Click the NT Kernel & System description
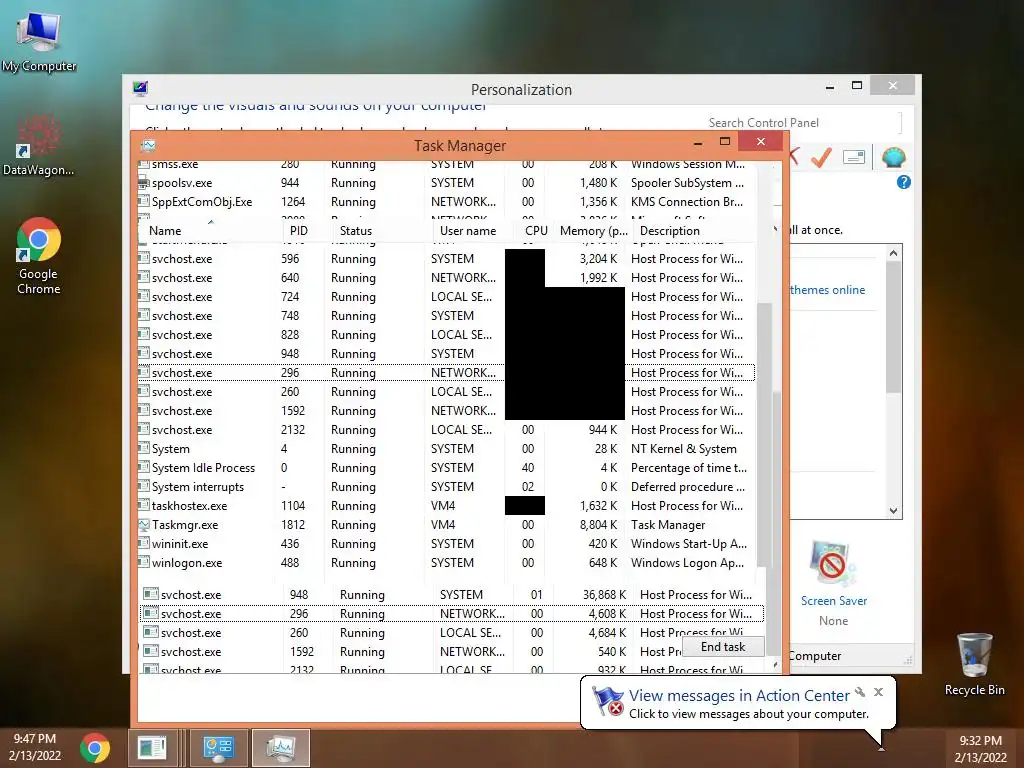1024x768 pixels. click(x=683, y=449)
